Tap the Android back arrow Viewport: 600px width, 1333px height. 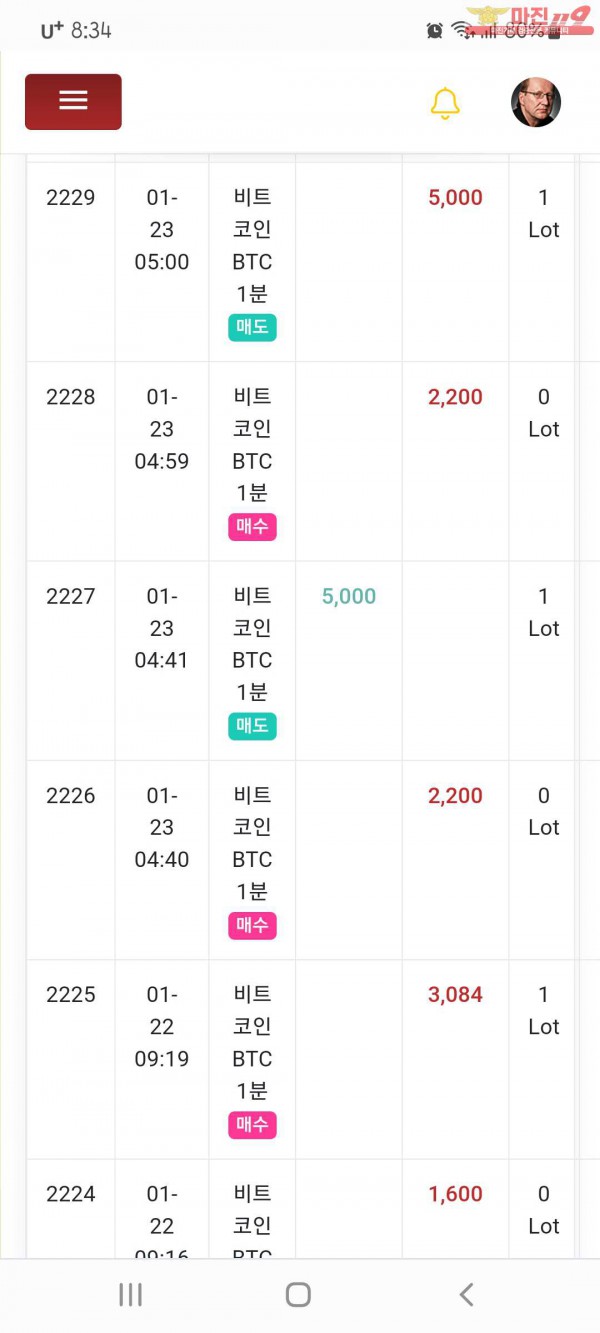(x=466, y=1295)
